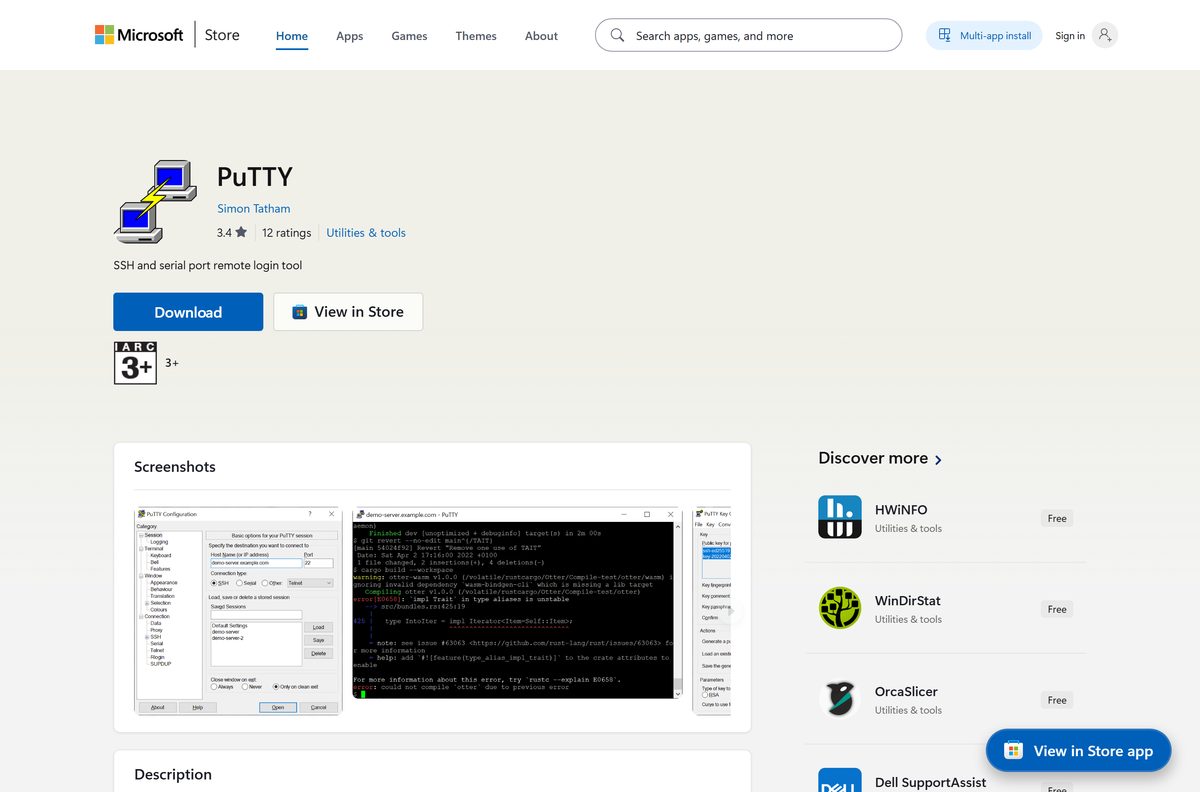Screen dimensions: 1200x792
Task: Open the Store home link
Action: (x=222, y=35)
